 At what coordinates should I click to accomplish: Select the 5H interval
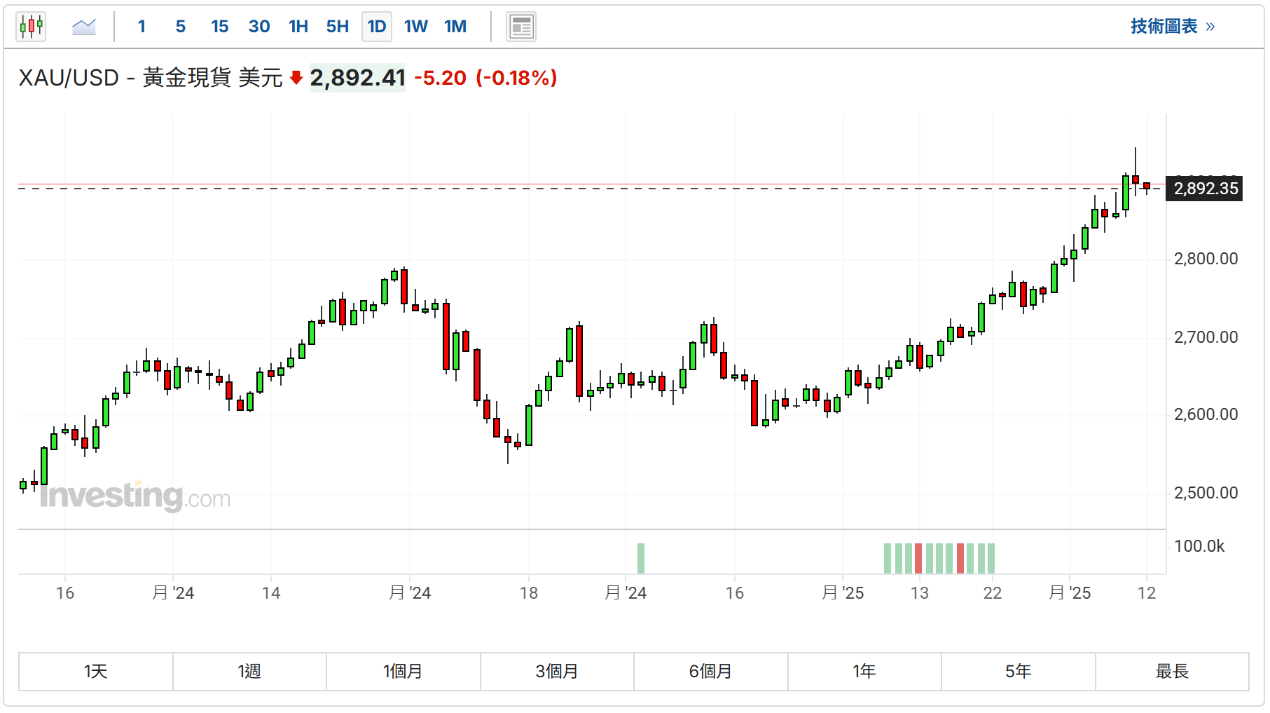point(338,26)
